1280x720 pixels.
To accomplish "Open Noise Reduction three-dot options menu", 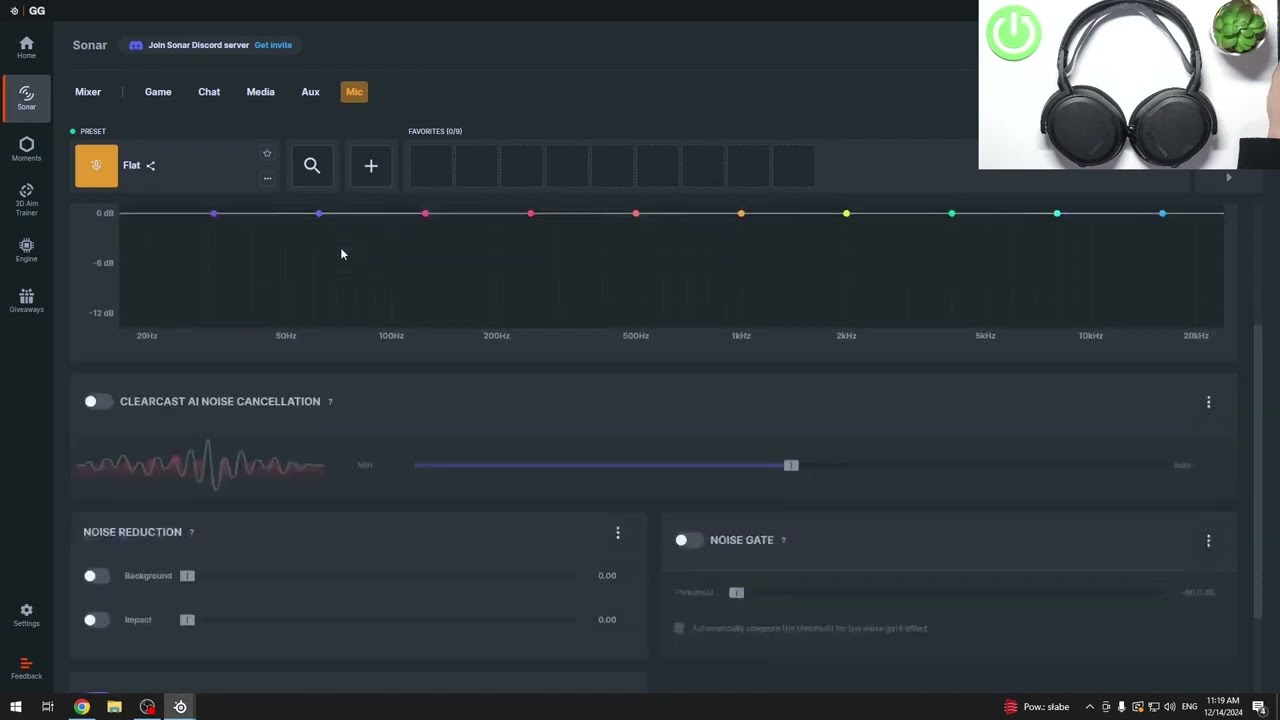I will [x=618, y=533].
